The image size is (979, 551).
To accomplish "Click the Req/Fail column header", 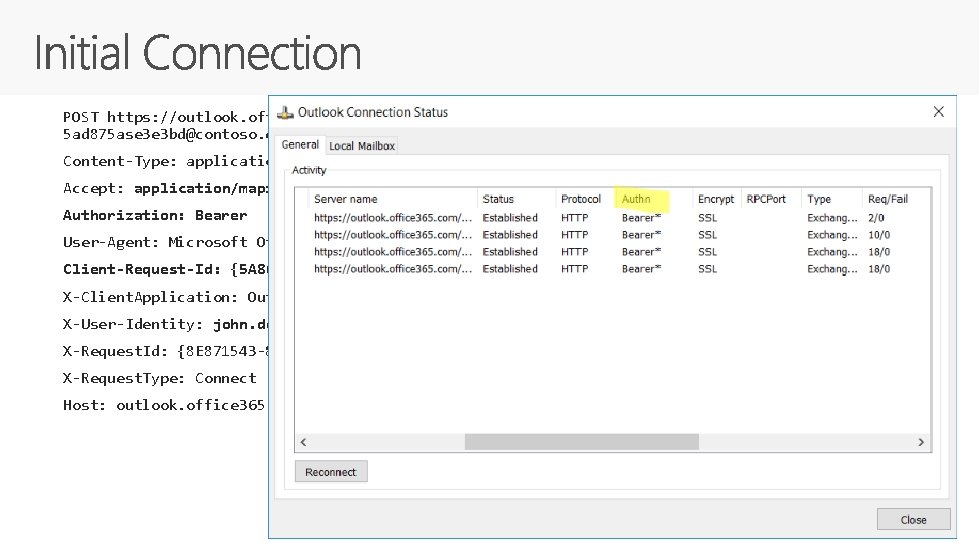I will coord(896,199).
